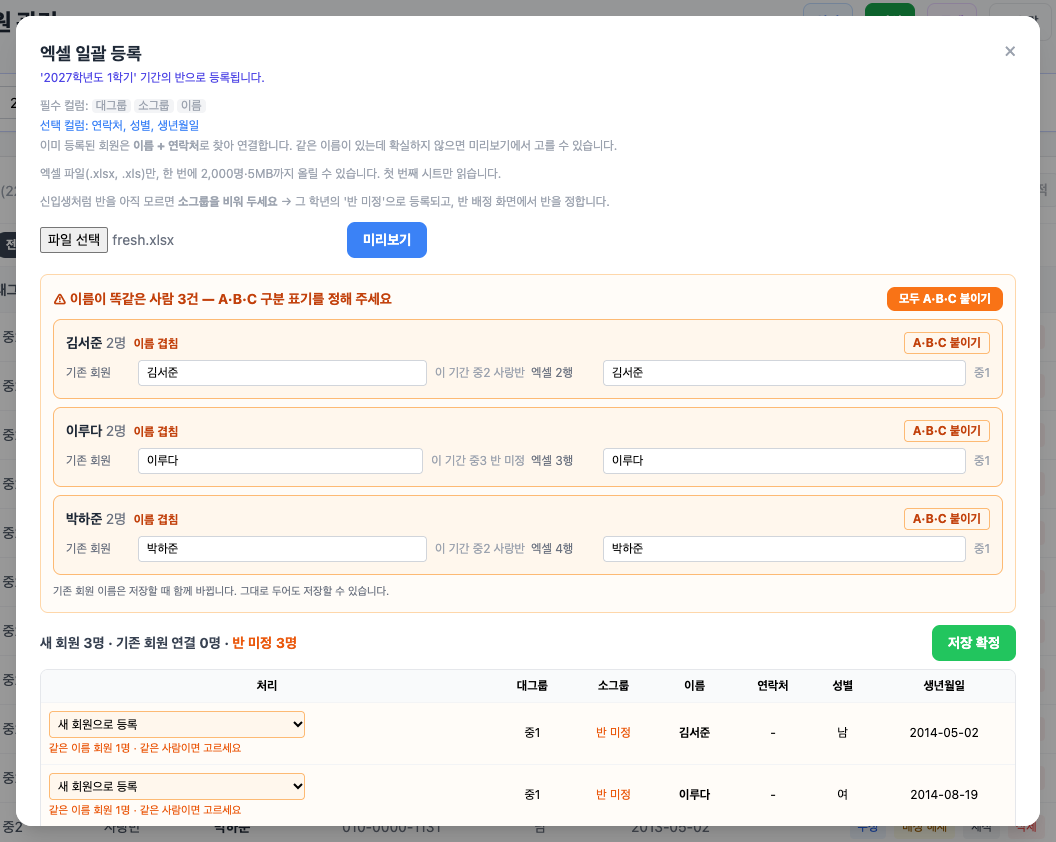Edit the Excel row 2 name field 김서준

[x=784, y=373]
